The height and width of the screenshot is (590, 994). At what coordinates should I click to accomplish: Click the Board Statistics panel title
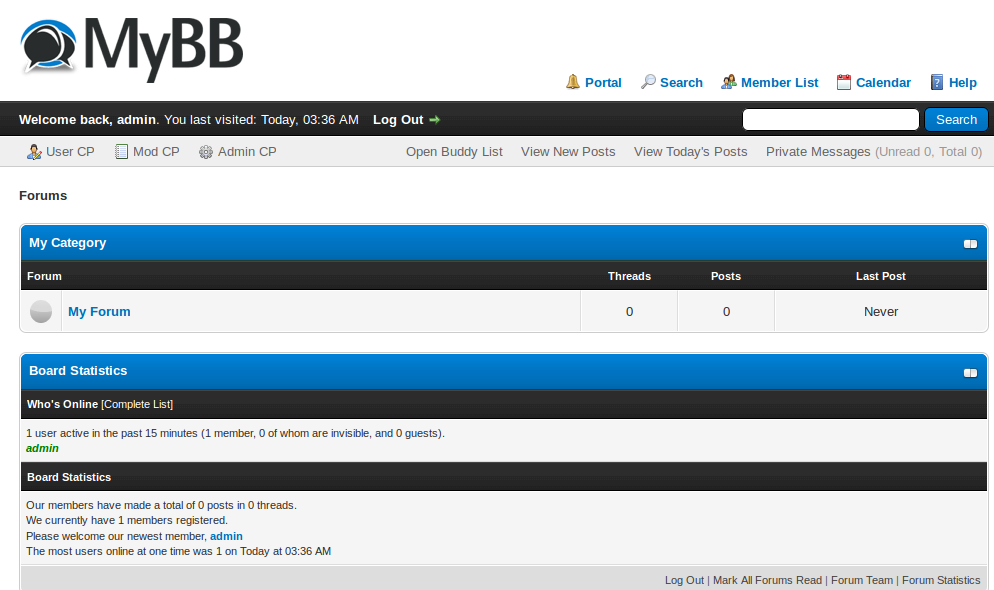78,371
